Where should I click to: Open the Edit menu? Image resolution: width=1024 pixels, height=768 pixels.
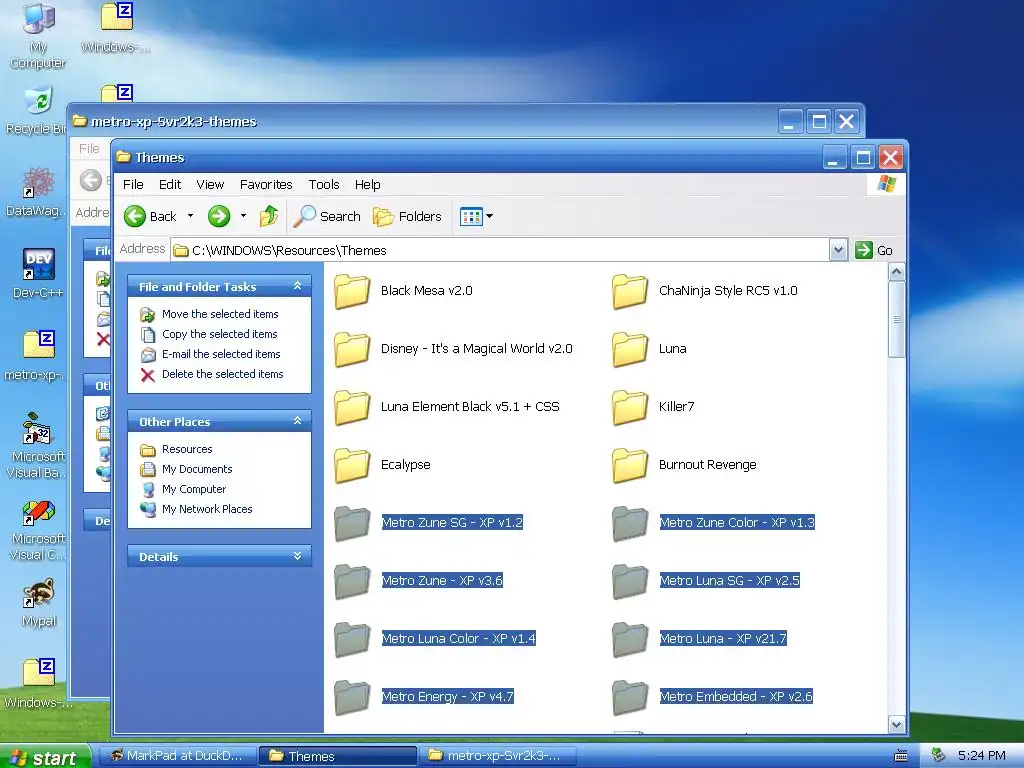click(170, 185)
